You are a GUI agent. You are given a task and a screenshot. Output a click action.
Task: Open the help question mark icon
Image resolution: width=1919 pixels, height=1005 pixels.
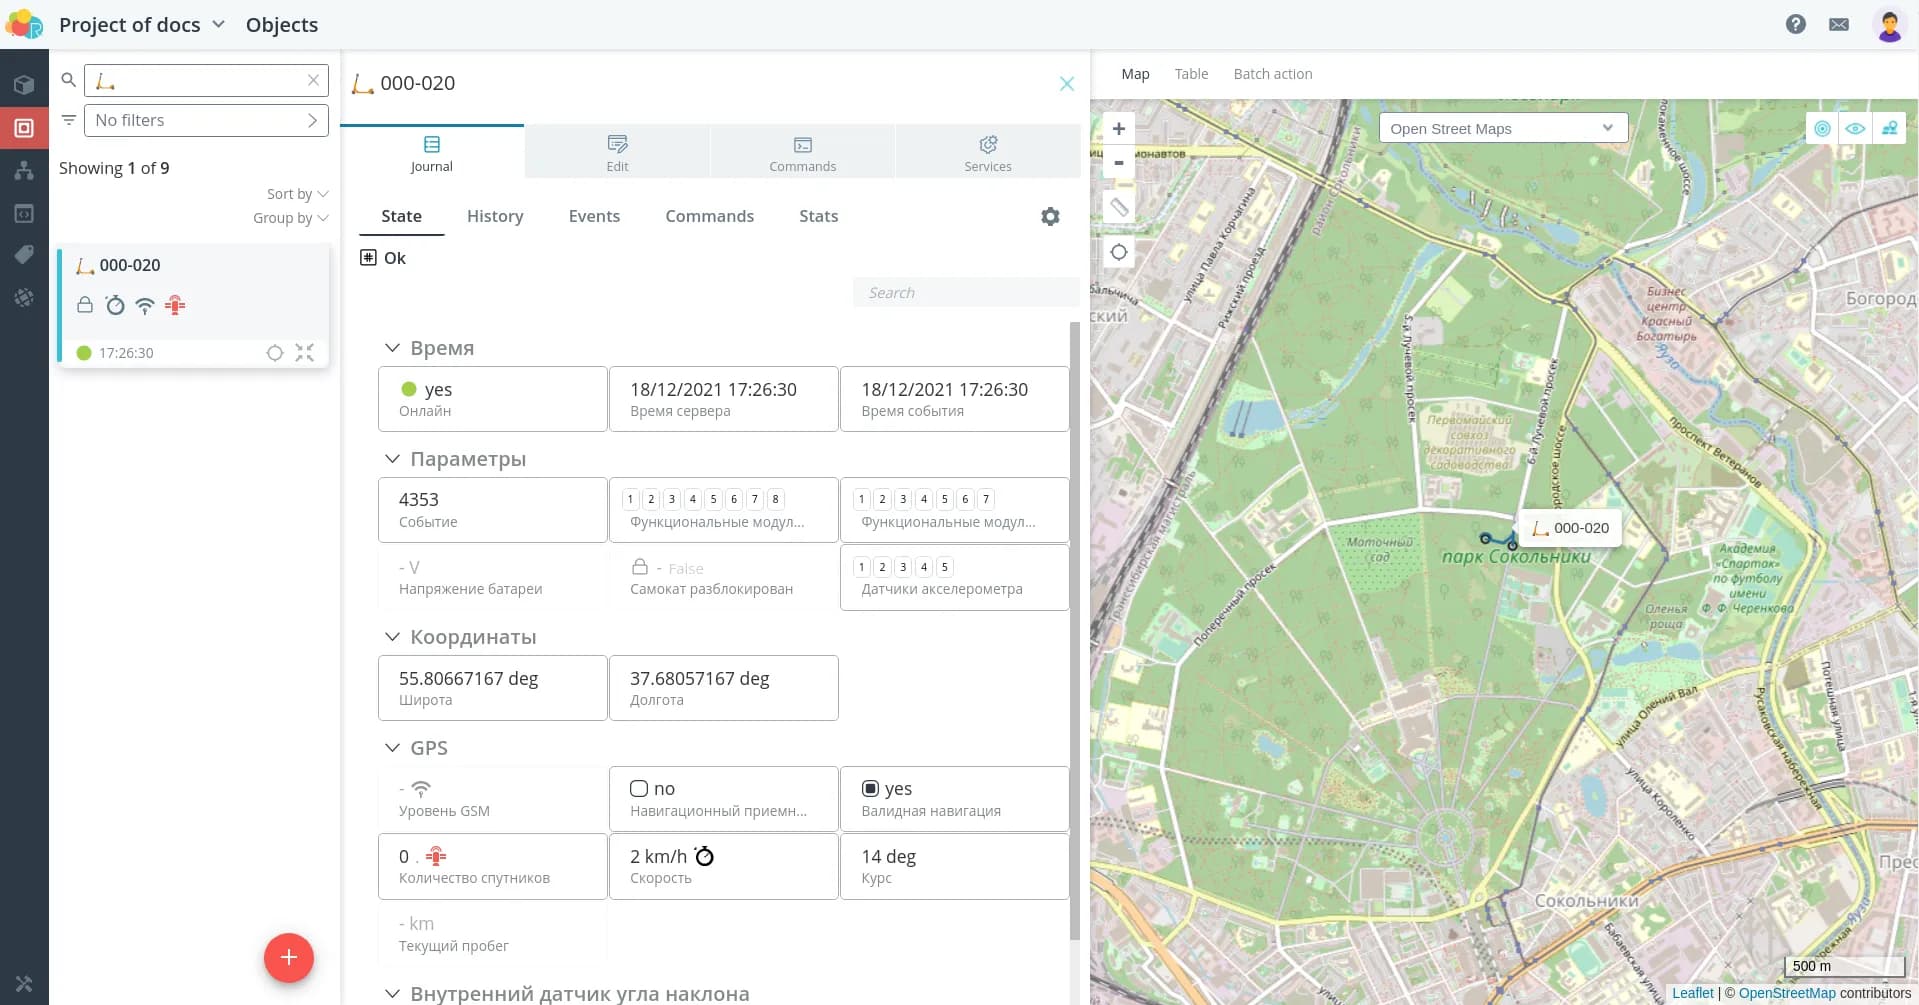[x=1796, y=24]
